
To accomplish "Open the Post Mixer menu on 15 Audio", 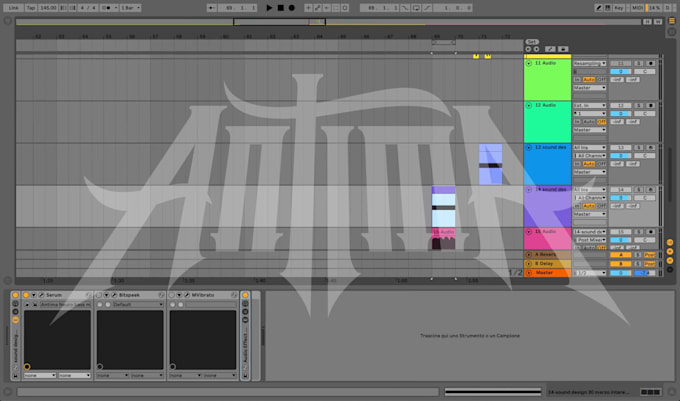I will click(589, 240).
